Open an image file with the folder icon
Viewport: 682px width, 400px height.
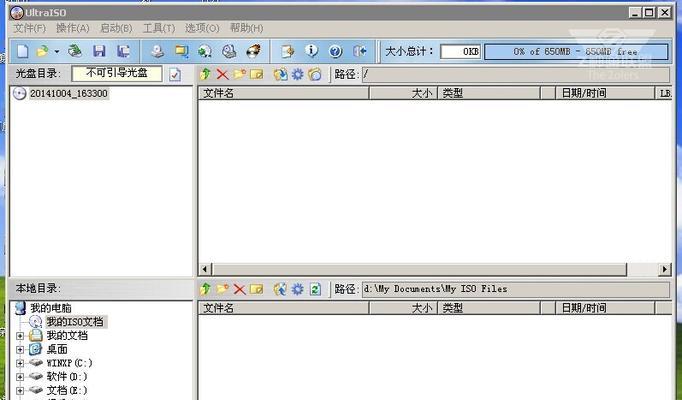(x=43, y=51)
